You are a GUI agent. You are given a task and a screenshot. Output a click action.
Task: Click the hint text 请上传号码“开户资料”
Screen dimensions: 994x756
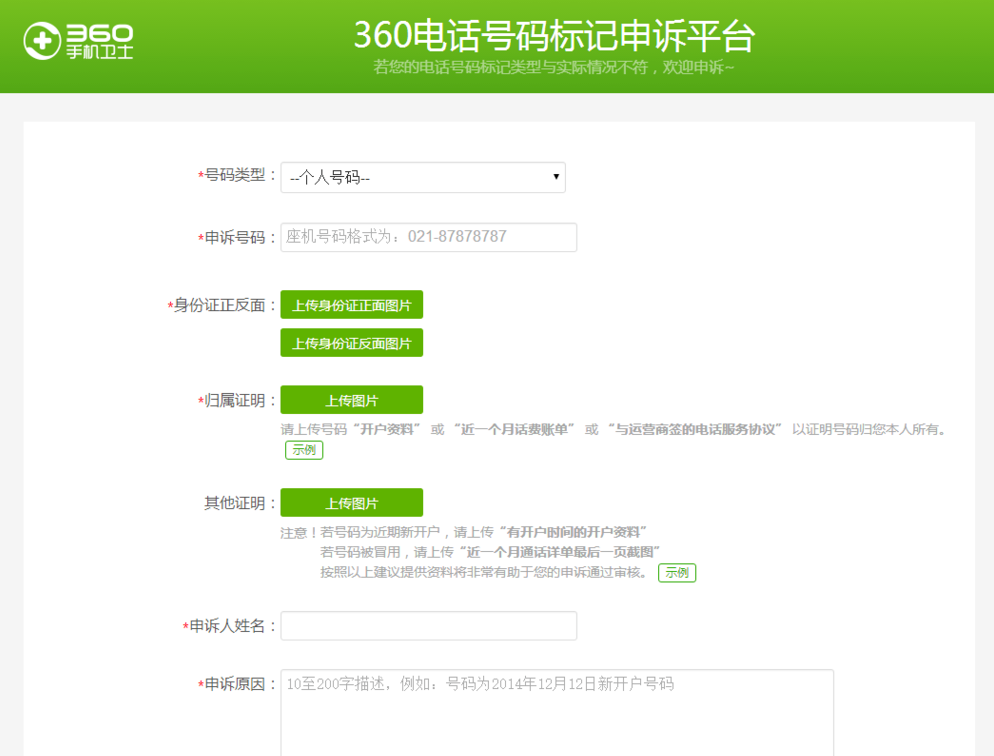(x=351, y=430)
